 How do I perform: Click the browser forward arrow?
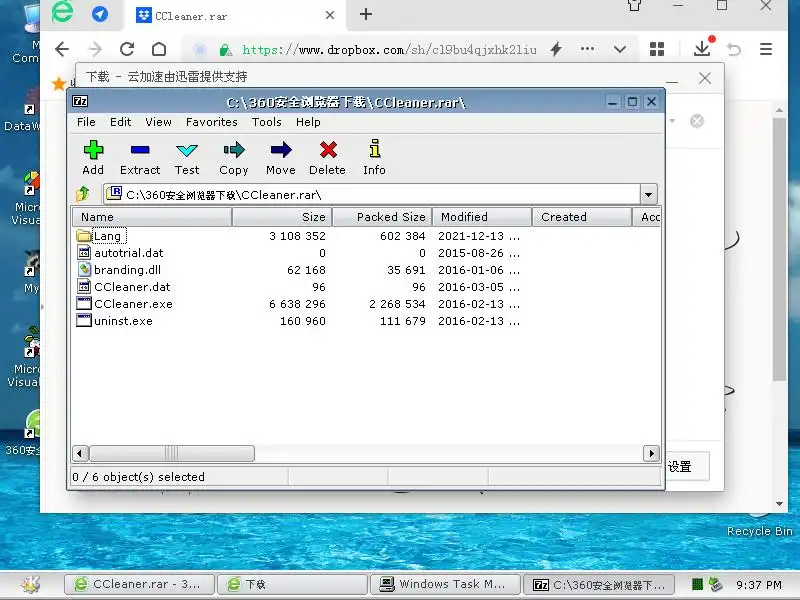pyautogui.click(x=94, y=49)
